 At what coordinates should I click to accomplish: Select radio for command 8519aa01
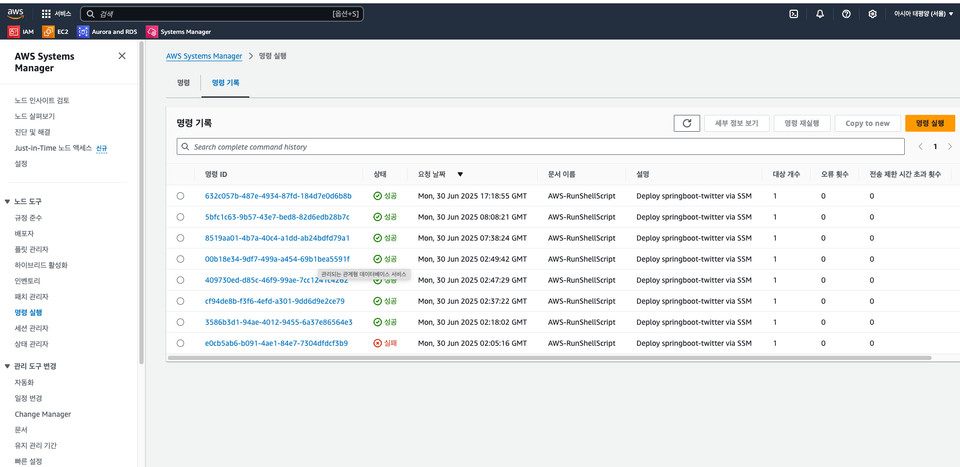point(180,237)
